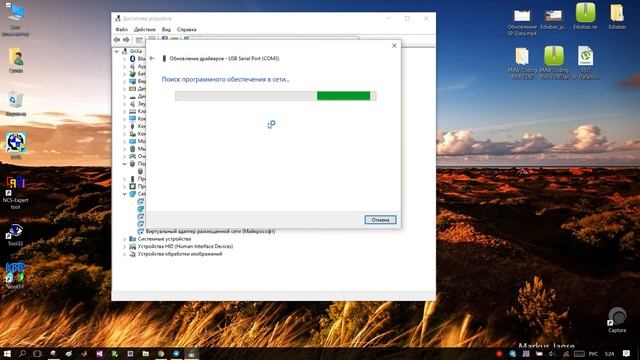640x360 pixels.
Task: Expand the Bluetooth category
Action: [124, 59]
